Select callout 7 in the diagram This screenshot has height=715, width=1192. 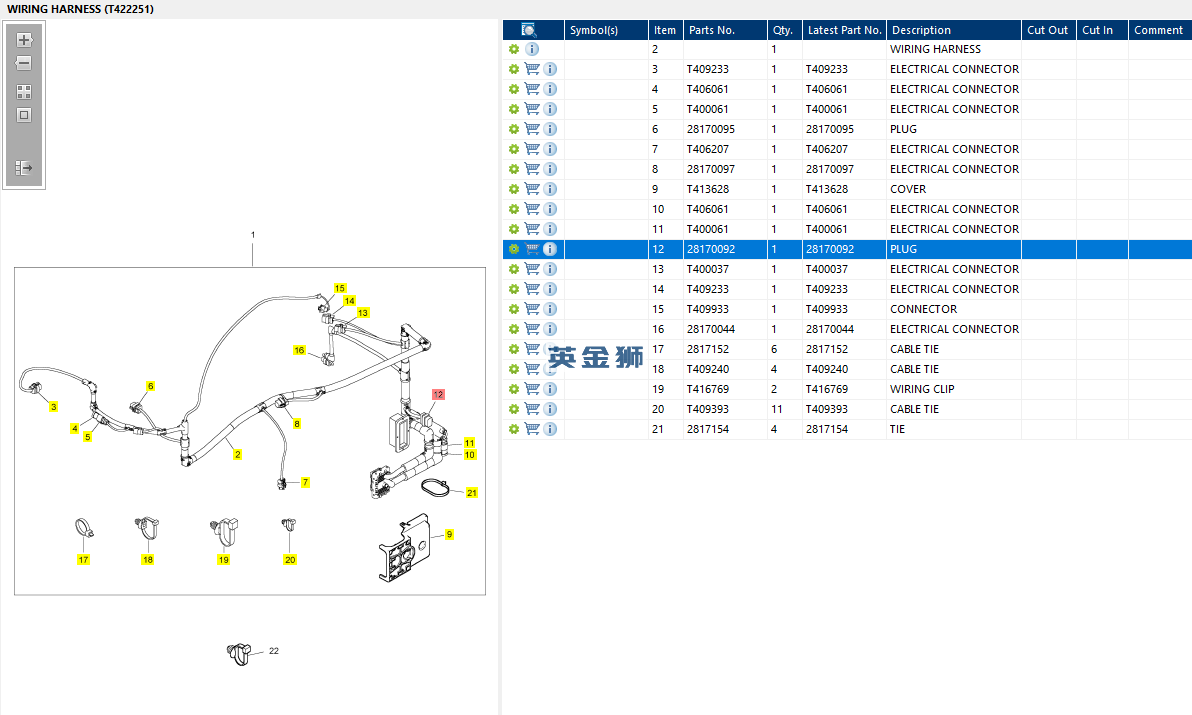coord(306,482)
